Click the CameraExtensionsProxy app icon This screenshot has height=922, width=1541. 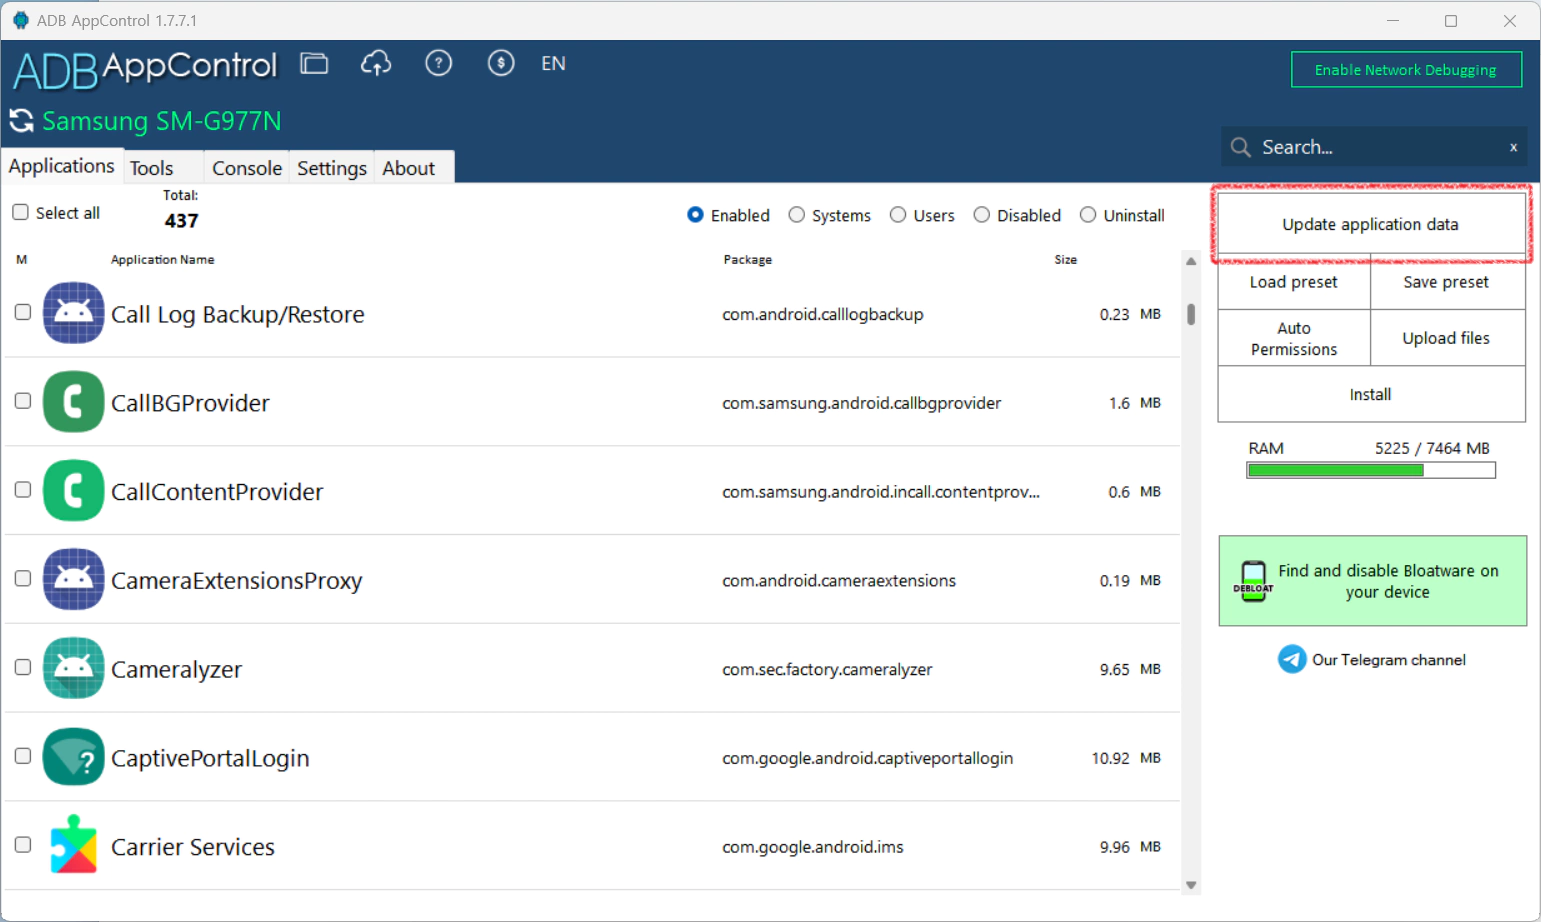click(73, 580)
